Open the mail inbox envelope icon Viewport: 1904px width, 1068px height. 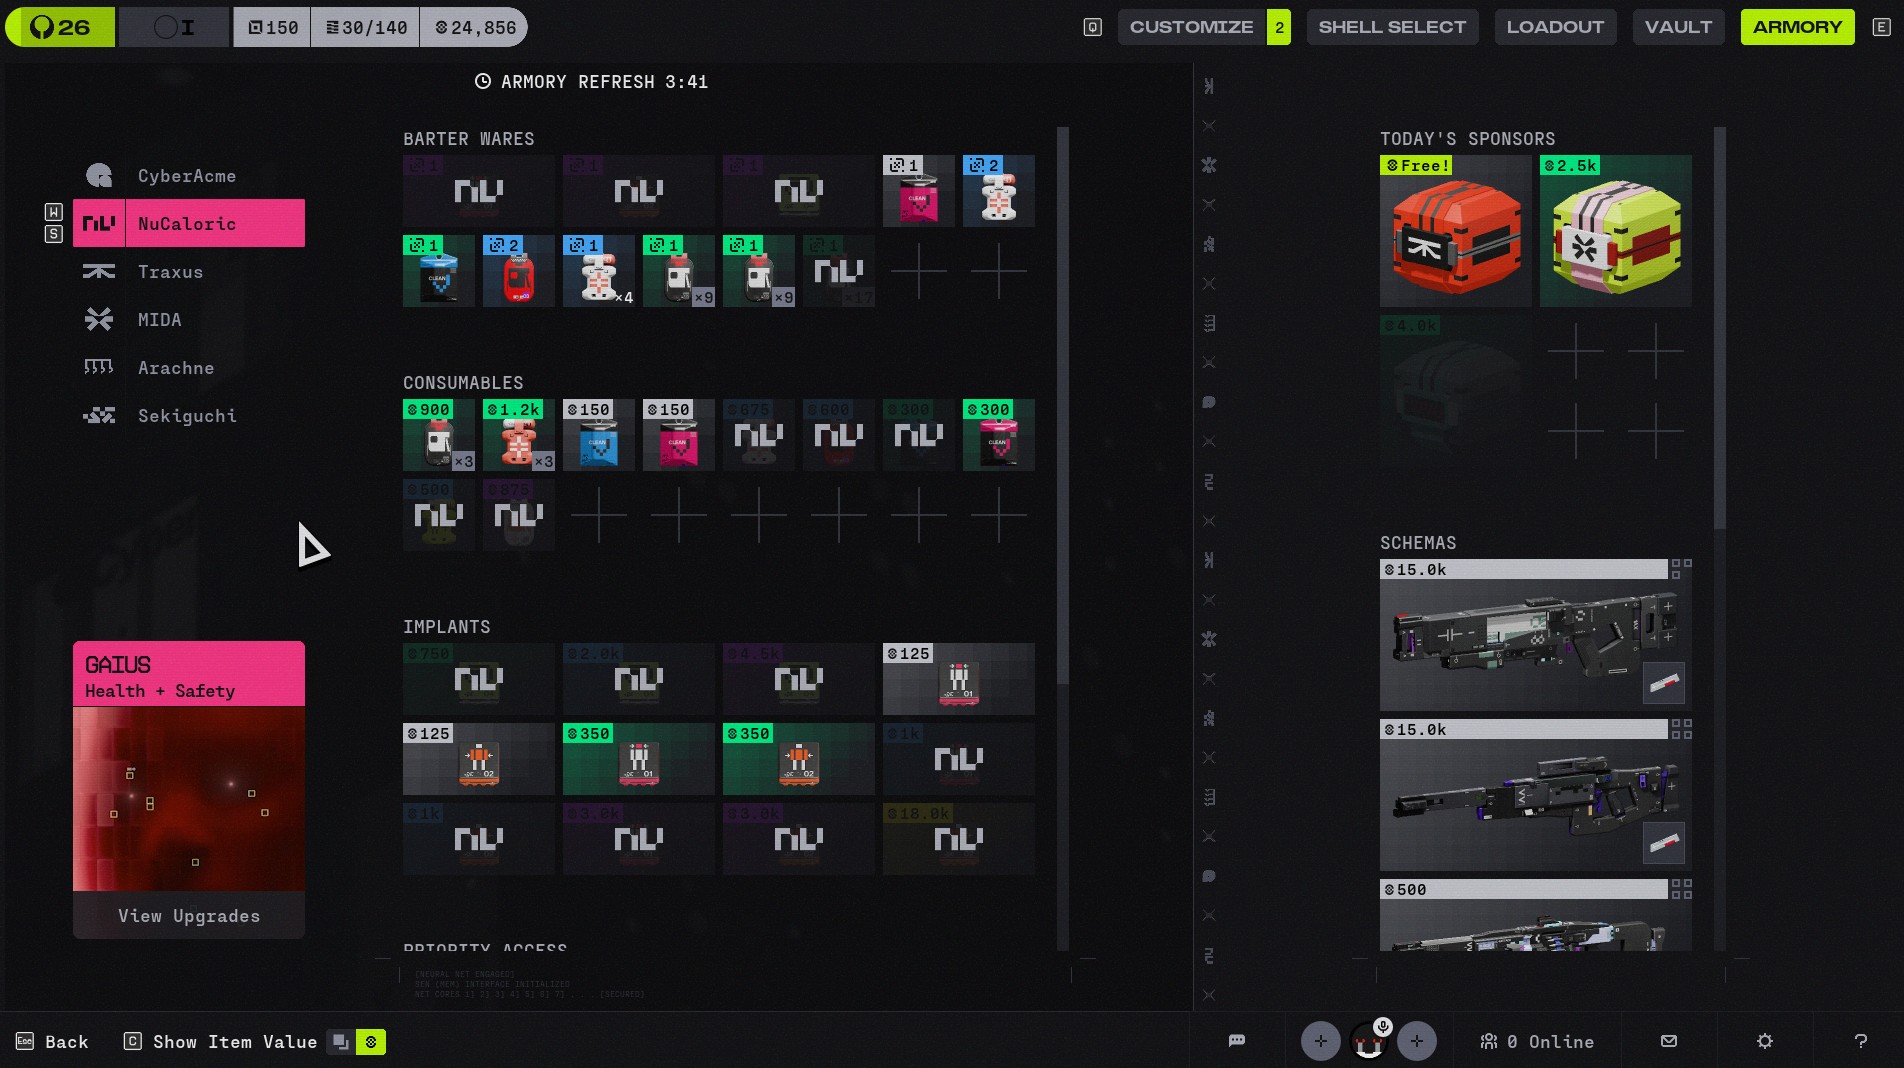1669,1041
